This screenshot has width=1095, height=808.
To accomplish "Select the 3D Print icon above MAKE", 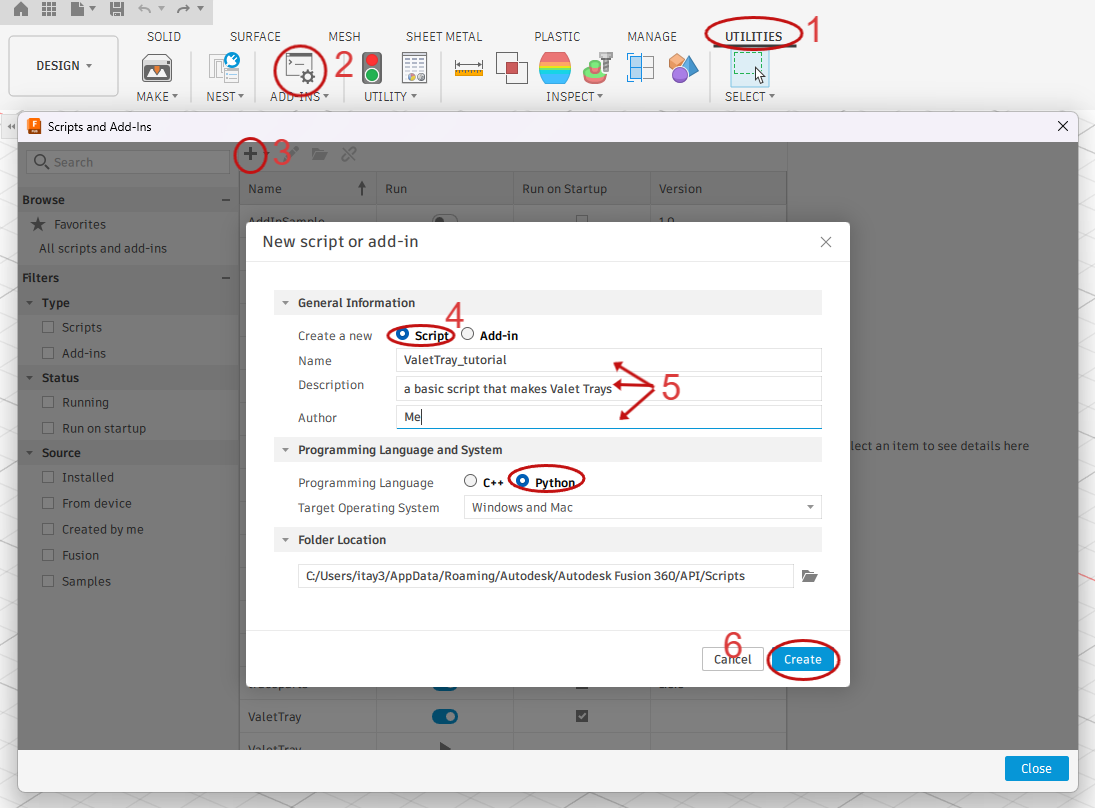I will click(x=156, y=68).
